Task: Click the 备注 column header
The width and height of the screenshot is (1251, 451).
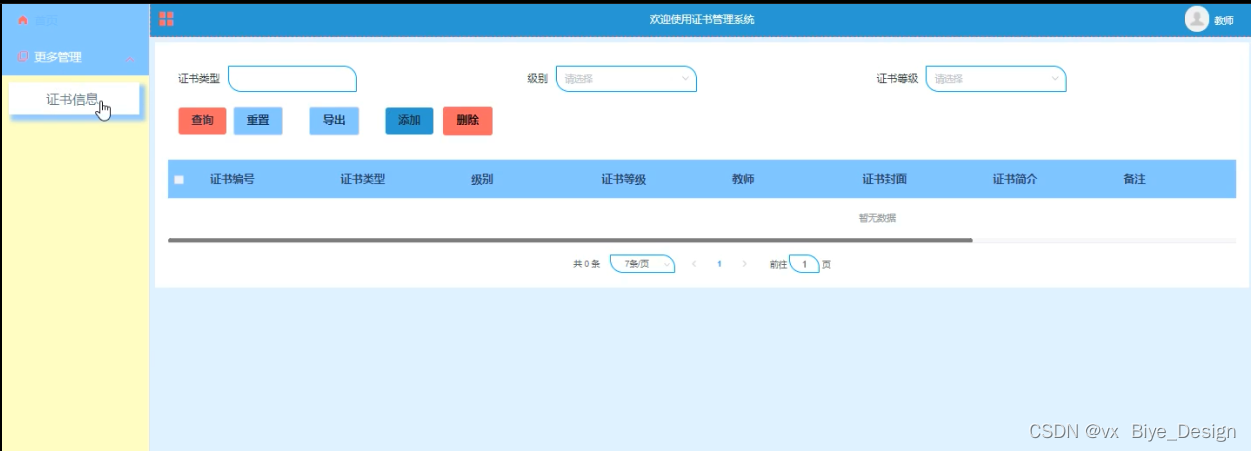Action: (1134, 180)
